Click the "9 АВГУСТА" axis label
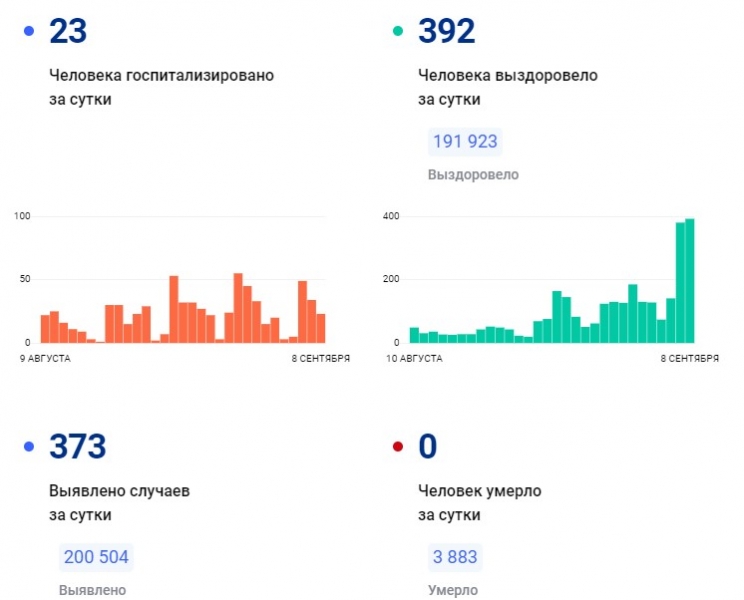This screenshot has height=600, width=744. pos(43,358)
